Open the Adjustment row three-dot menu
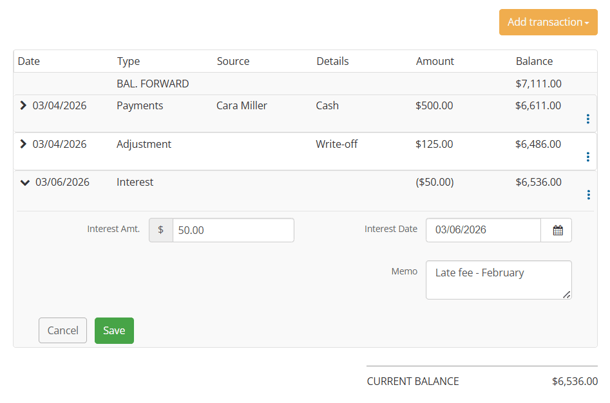 click(587, 157)
